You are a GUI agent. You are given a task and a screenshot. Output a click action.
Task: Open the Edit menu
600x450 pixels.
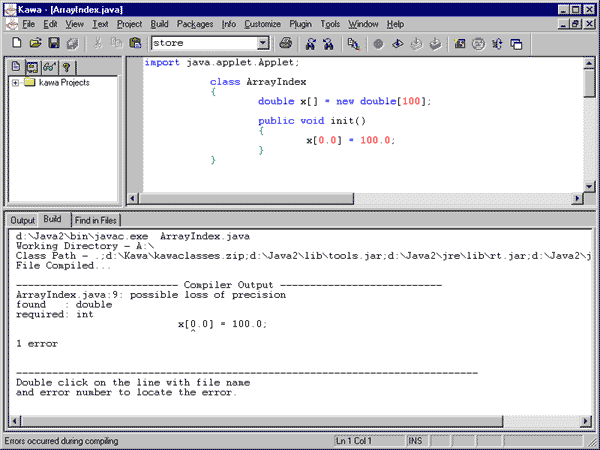tap(50, 24)
